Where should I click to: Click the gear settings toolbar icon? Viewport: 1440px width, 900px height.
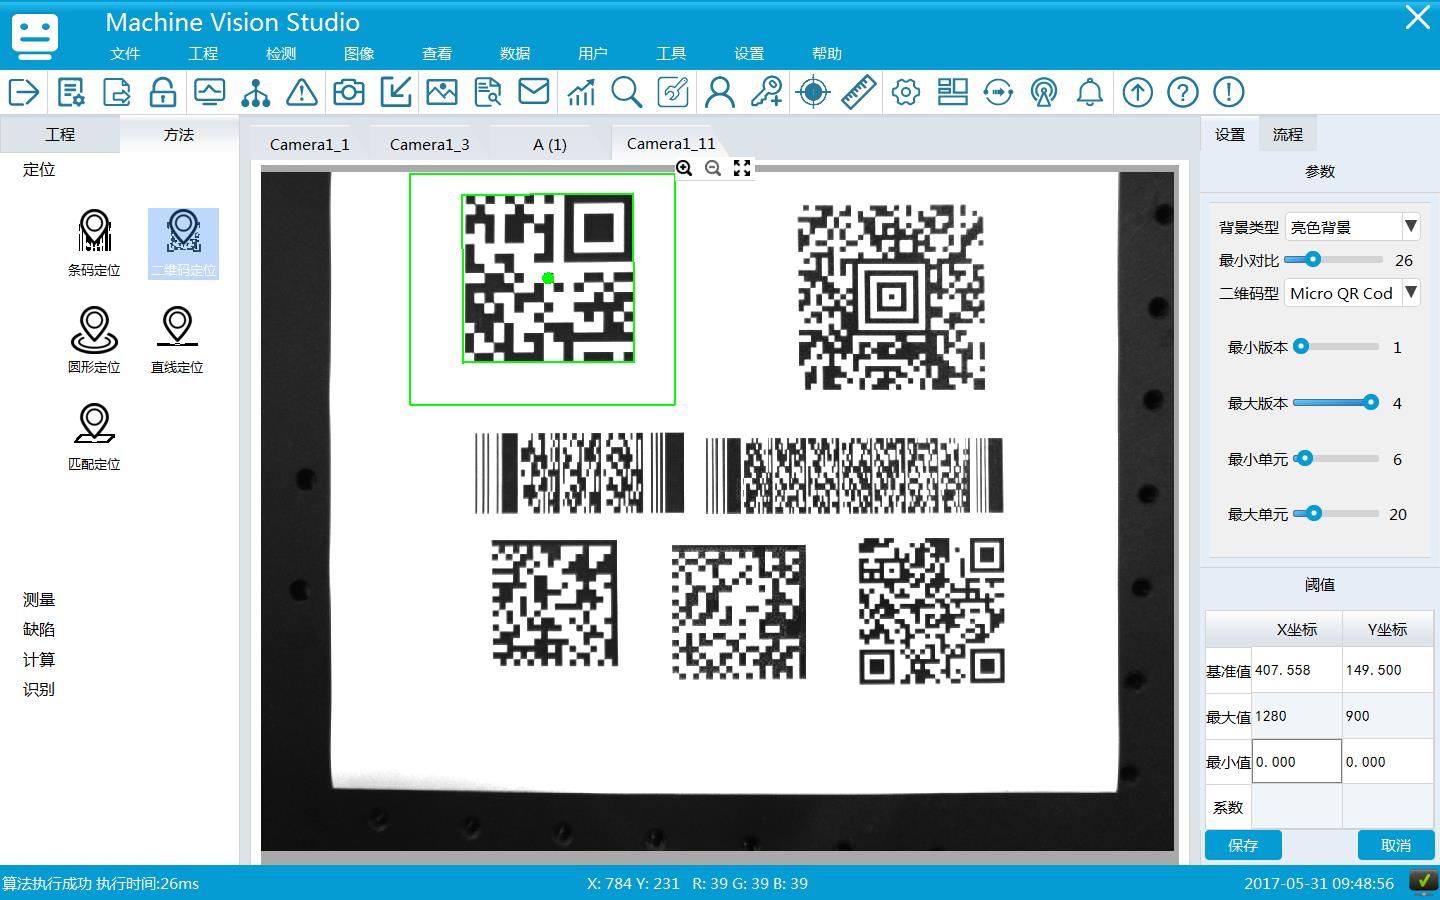906,92
